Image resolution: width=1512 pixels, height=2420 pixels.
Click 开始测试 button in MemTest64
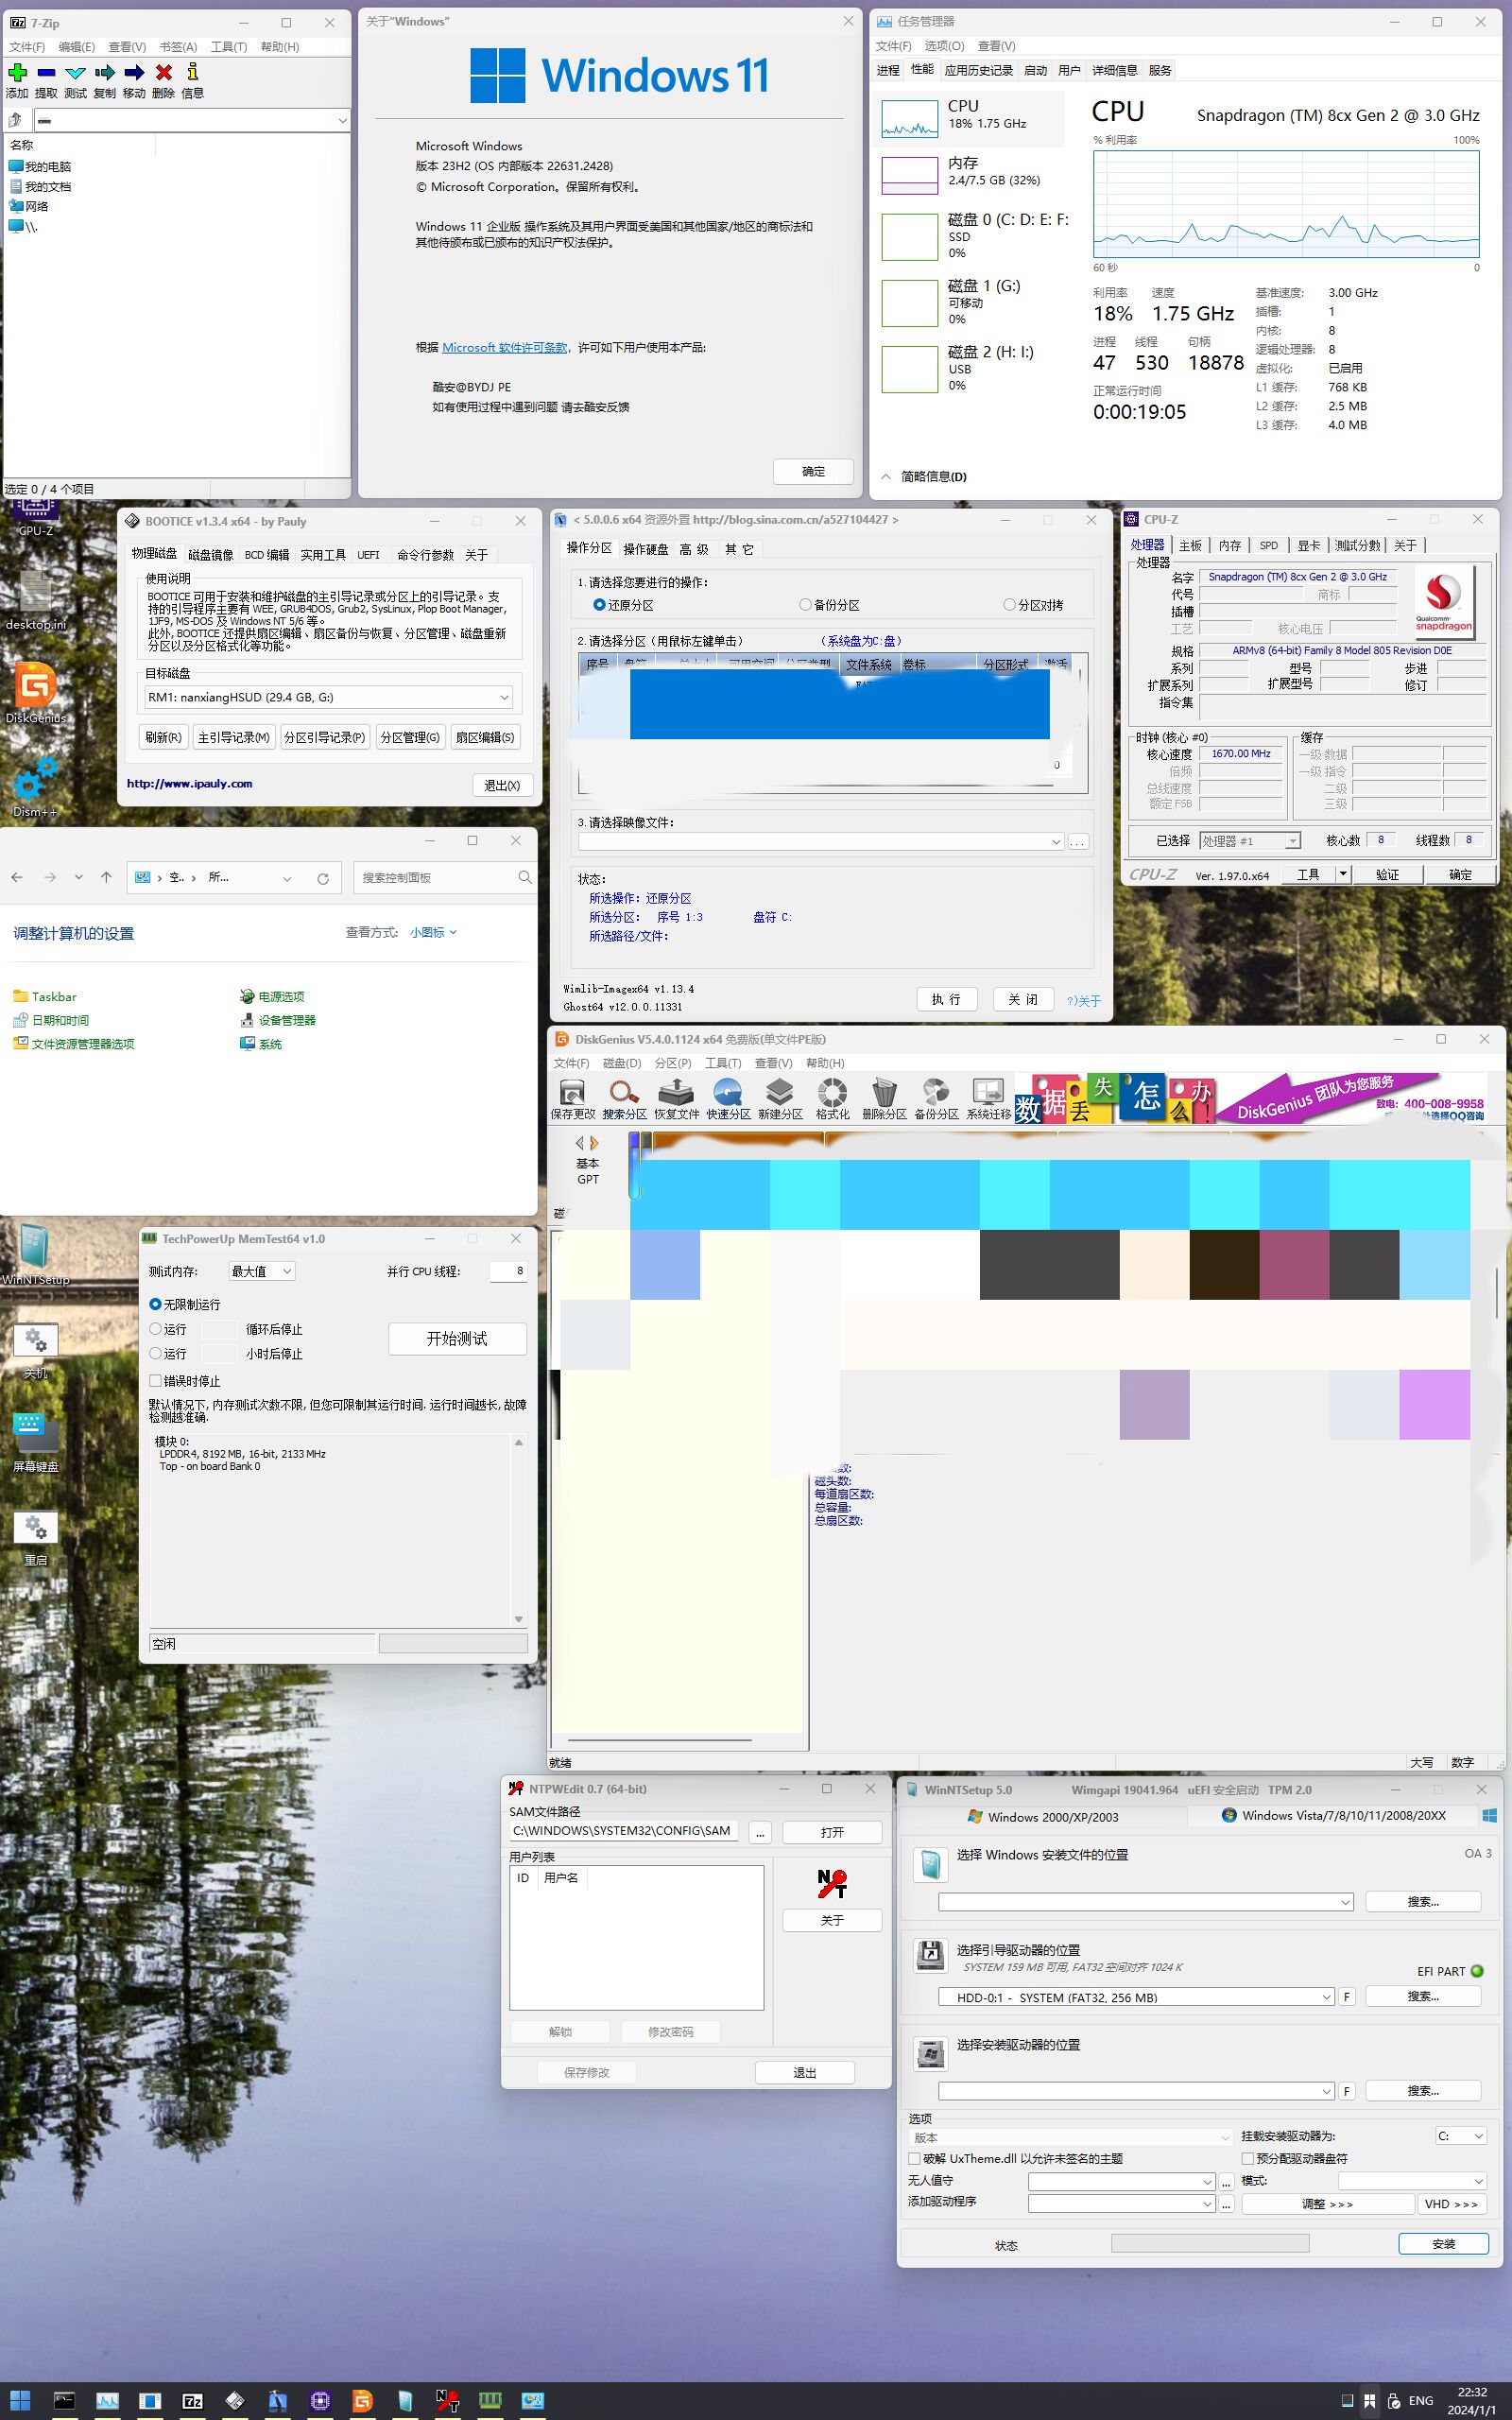[x=457, y=1338]
